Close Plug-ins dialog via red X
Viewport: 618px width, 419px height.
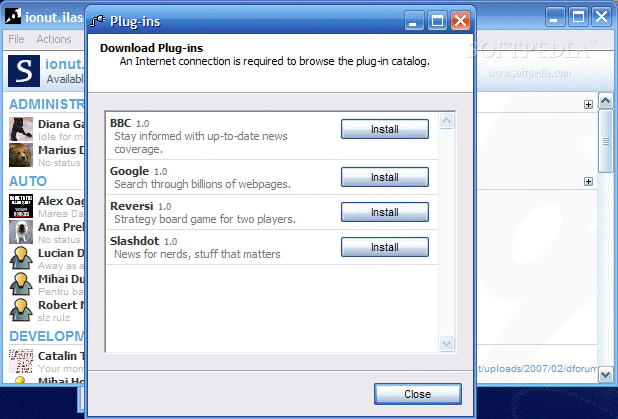[x=460, y=20]
